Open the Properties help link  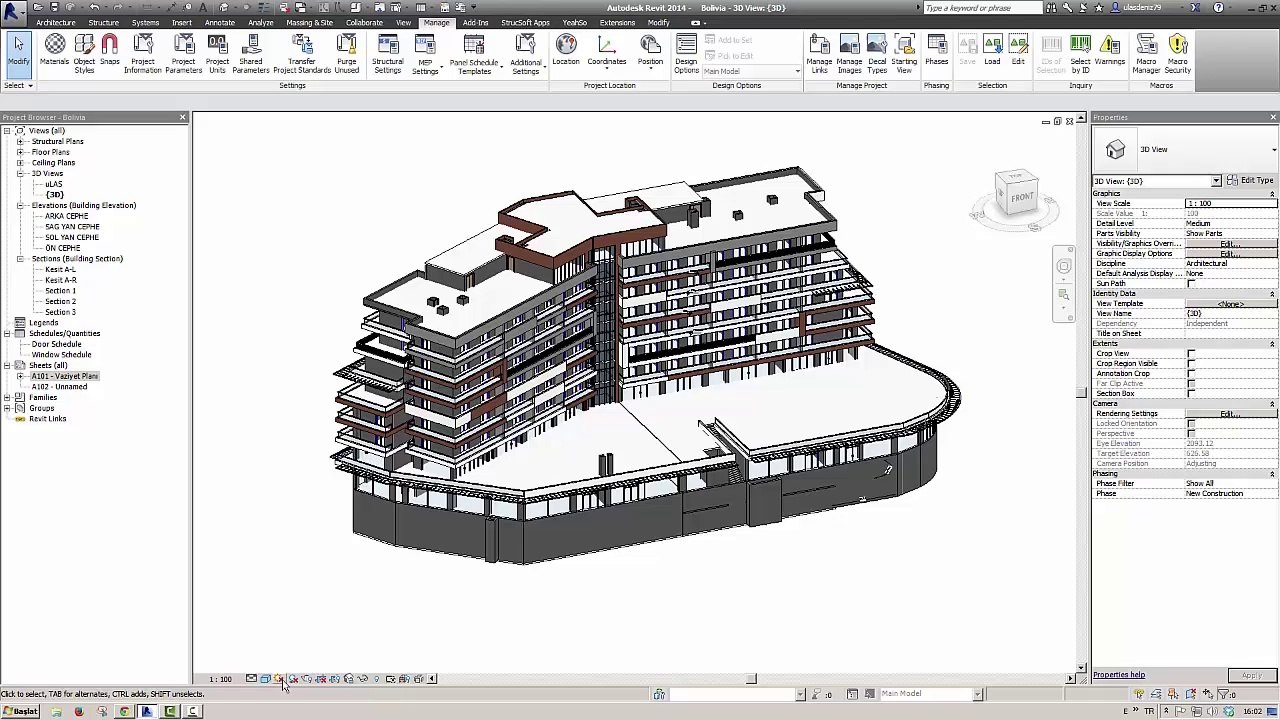1119,675
